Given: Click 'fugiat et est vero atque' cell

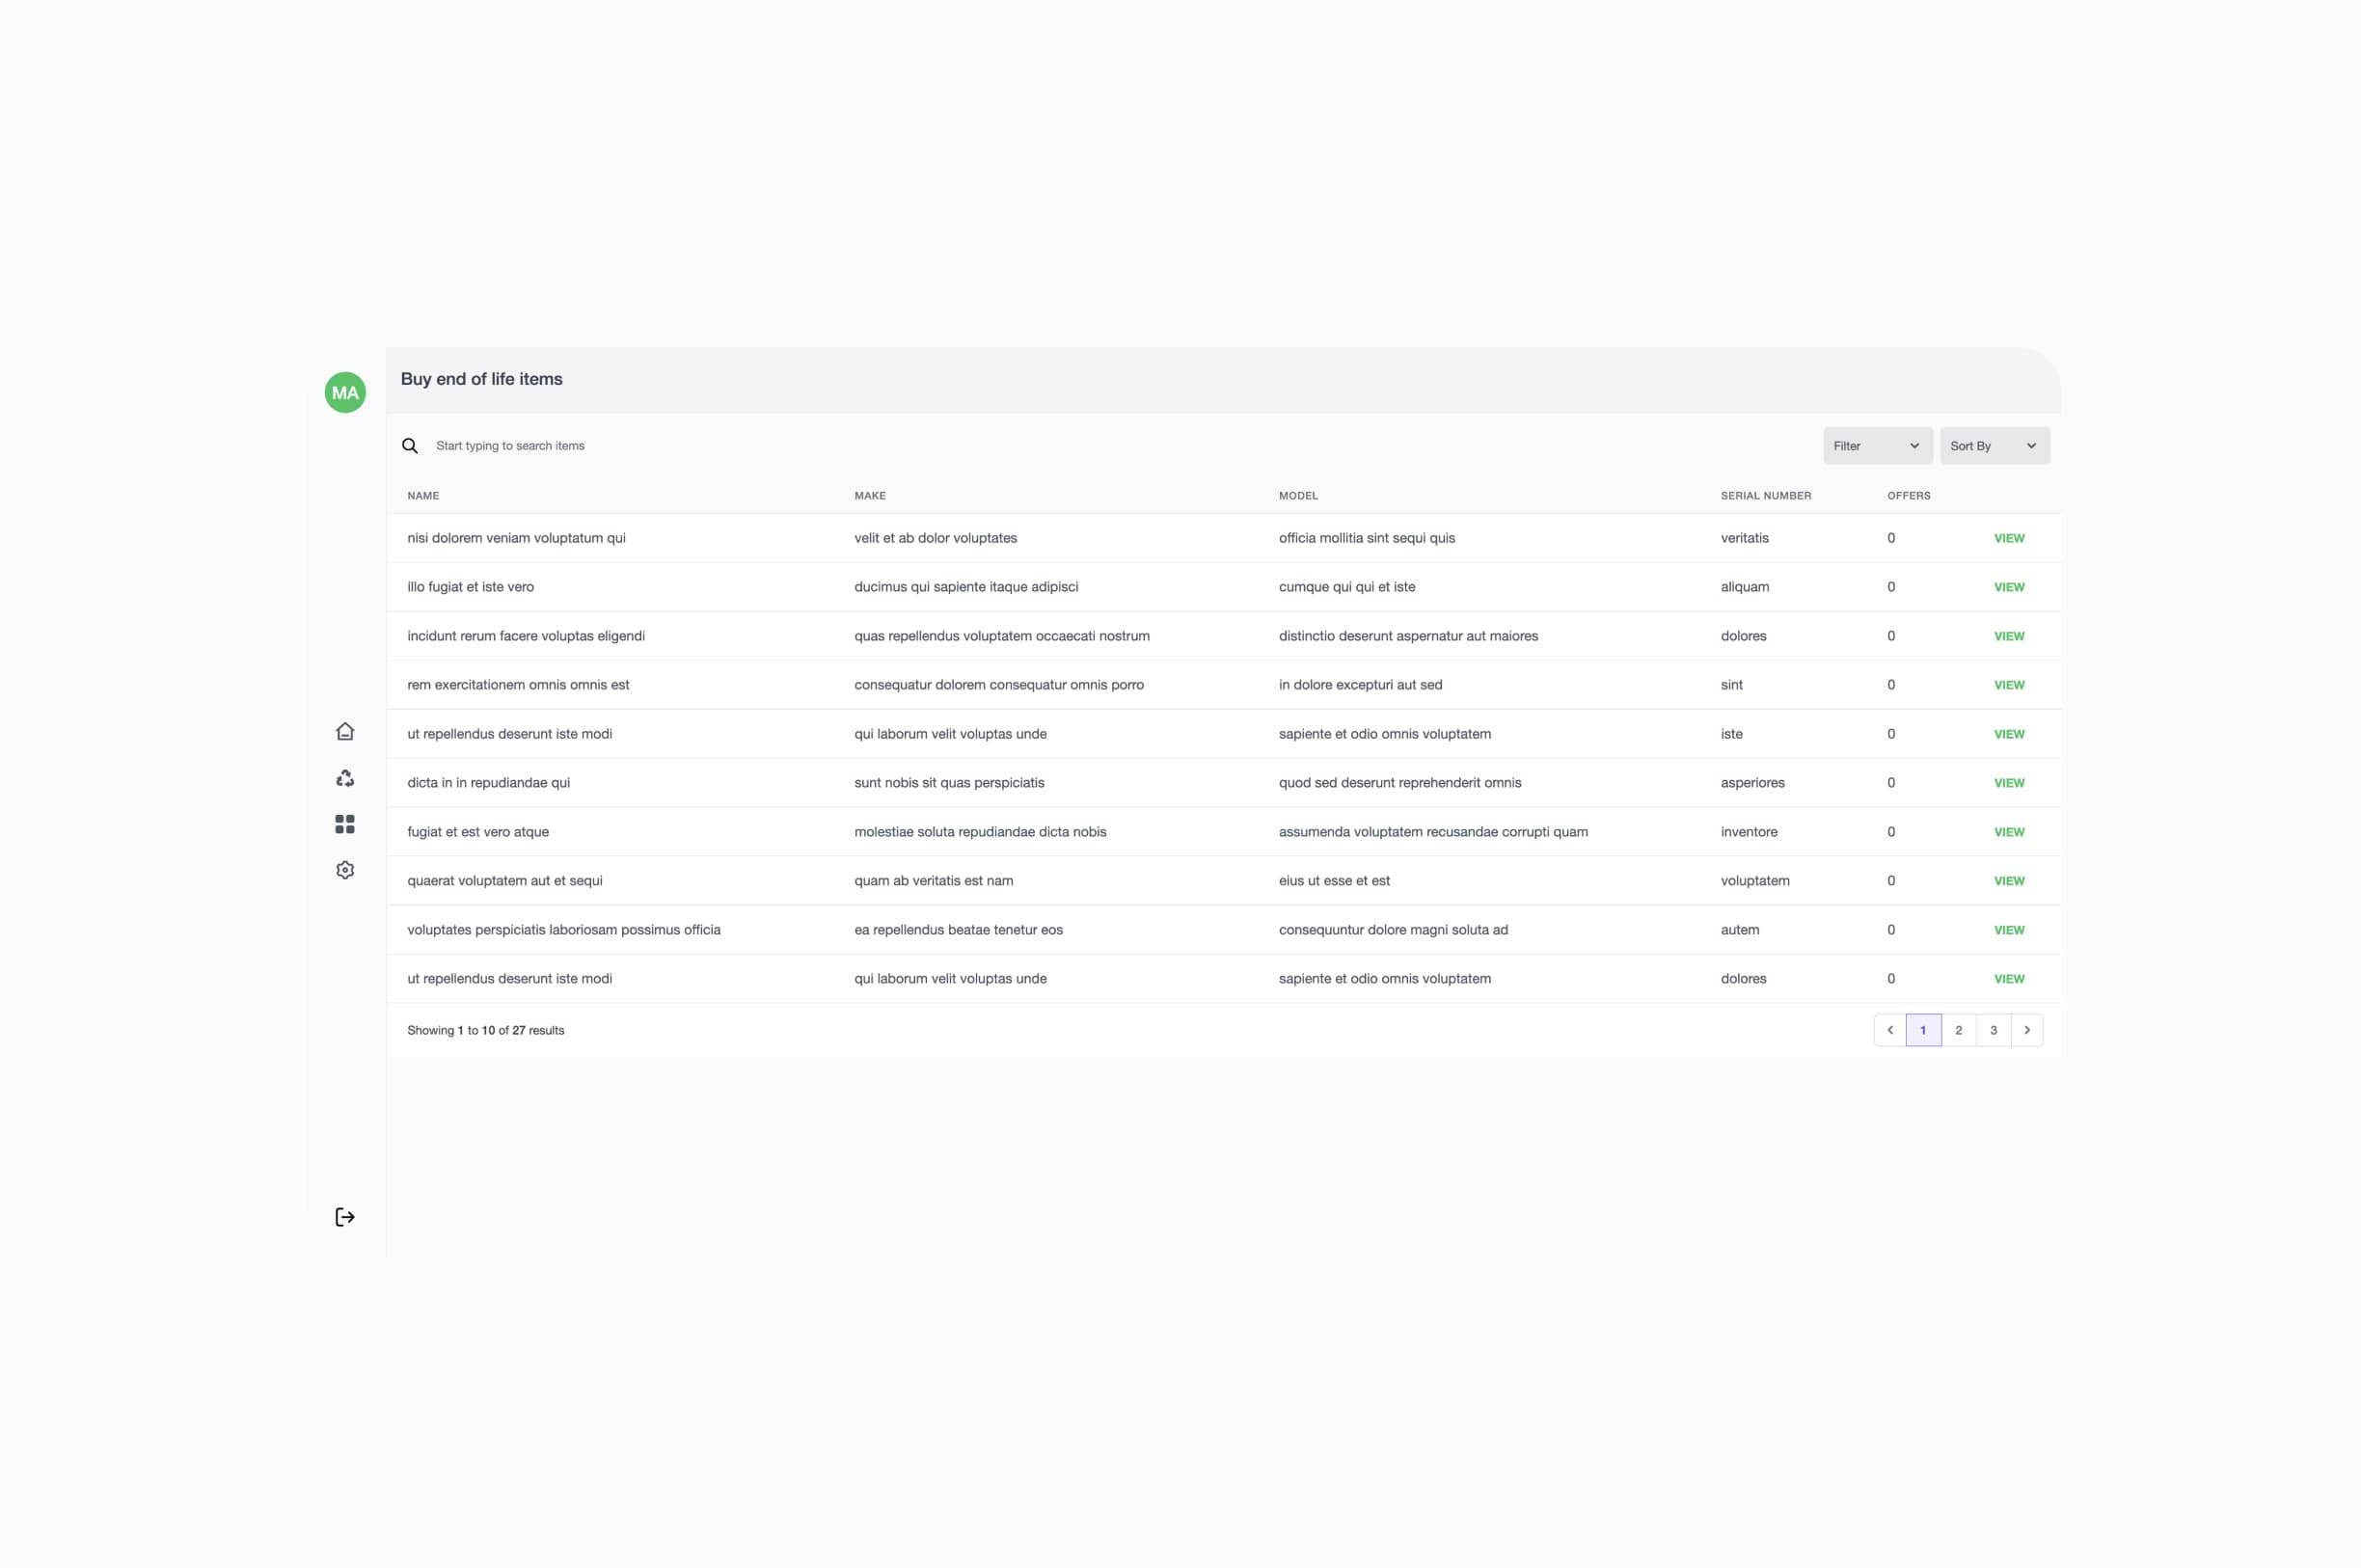Looking at the screenshot, I should (478, 832).
